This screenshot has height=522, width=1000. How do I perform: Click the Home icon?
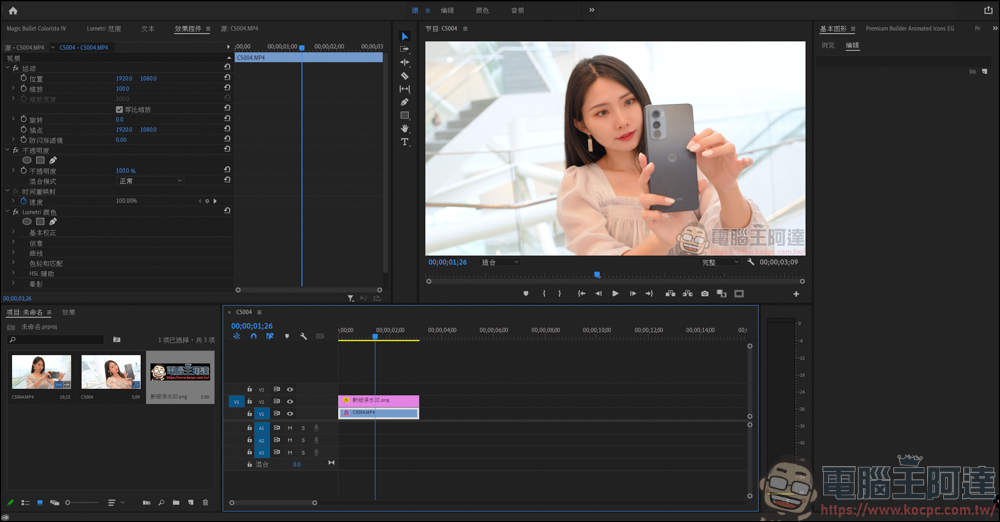[13, 10]
